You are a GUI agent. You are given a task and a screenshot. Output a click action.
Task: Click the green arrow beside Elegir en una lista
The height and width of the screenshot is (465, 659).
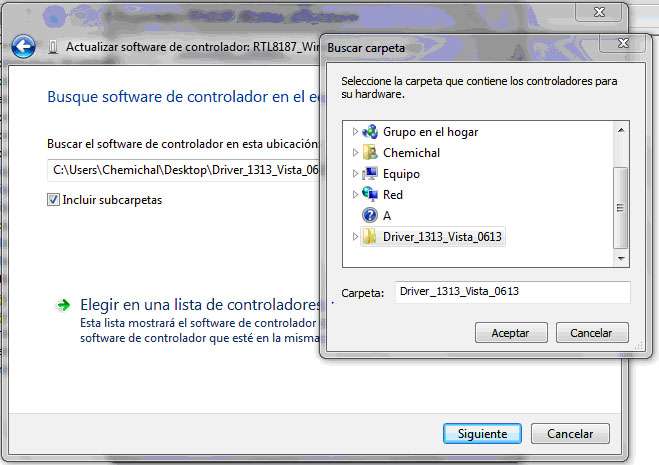tap(63, 305)
